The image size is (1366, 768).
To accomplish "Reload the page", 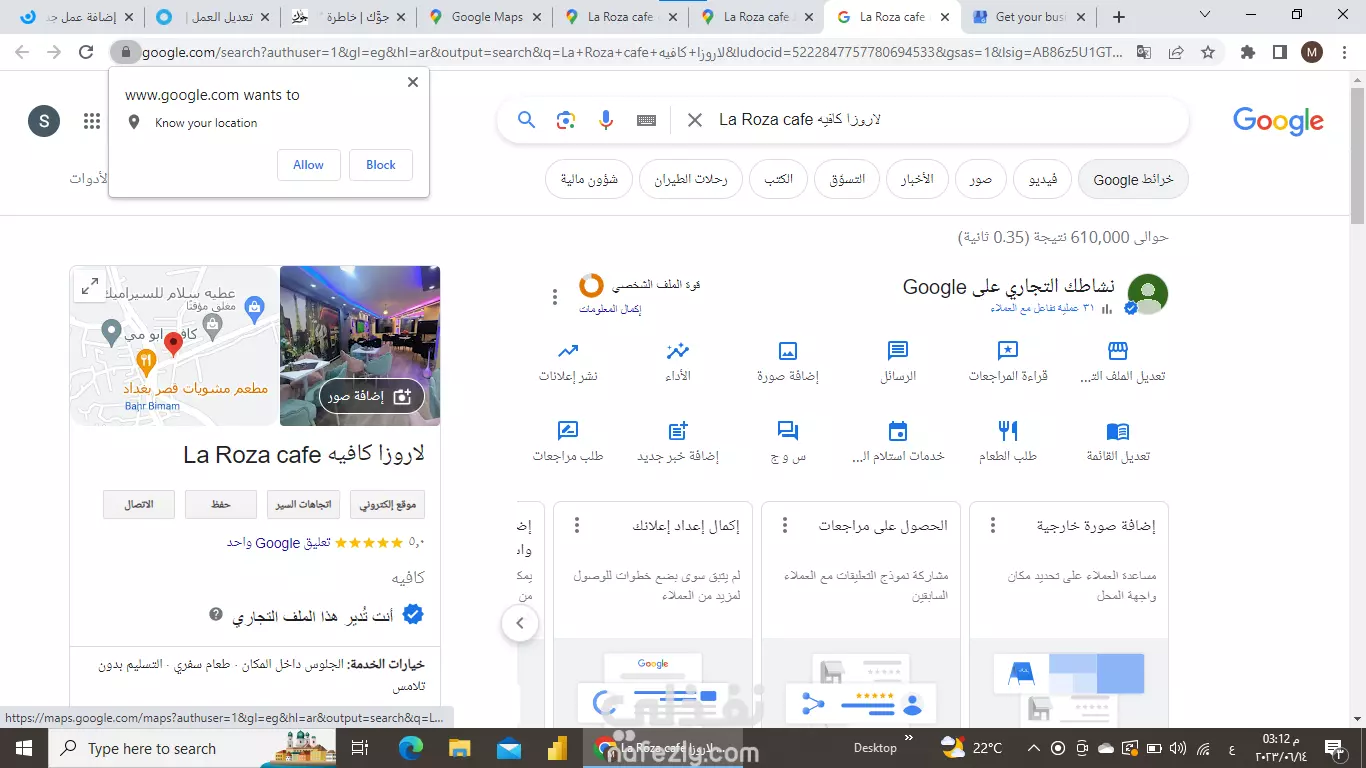I will 86,52.
